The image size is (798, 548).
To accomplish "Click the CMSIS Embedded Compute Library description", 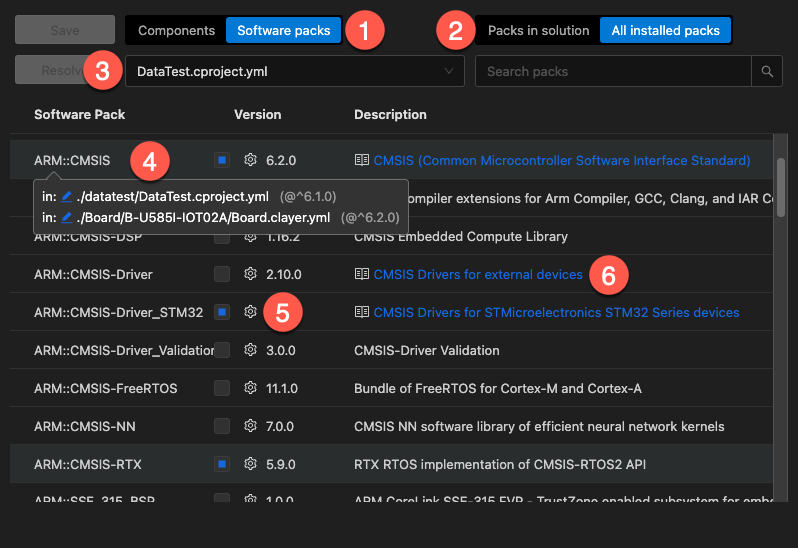I will [461, 237].
